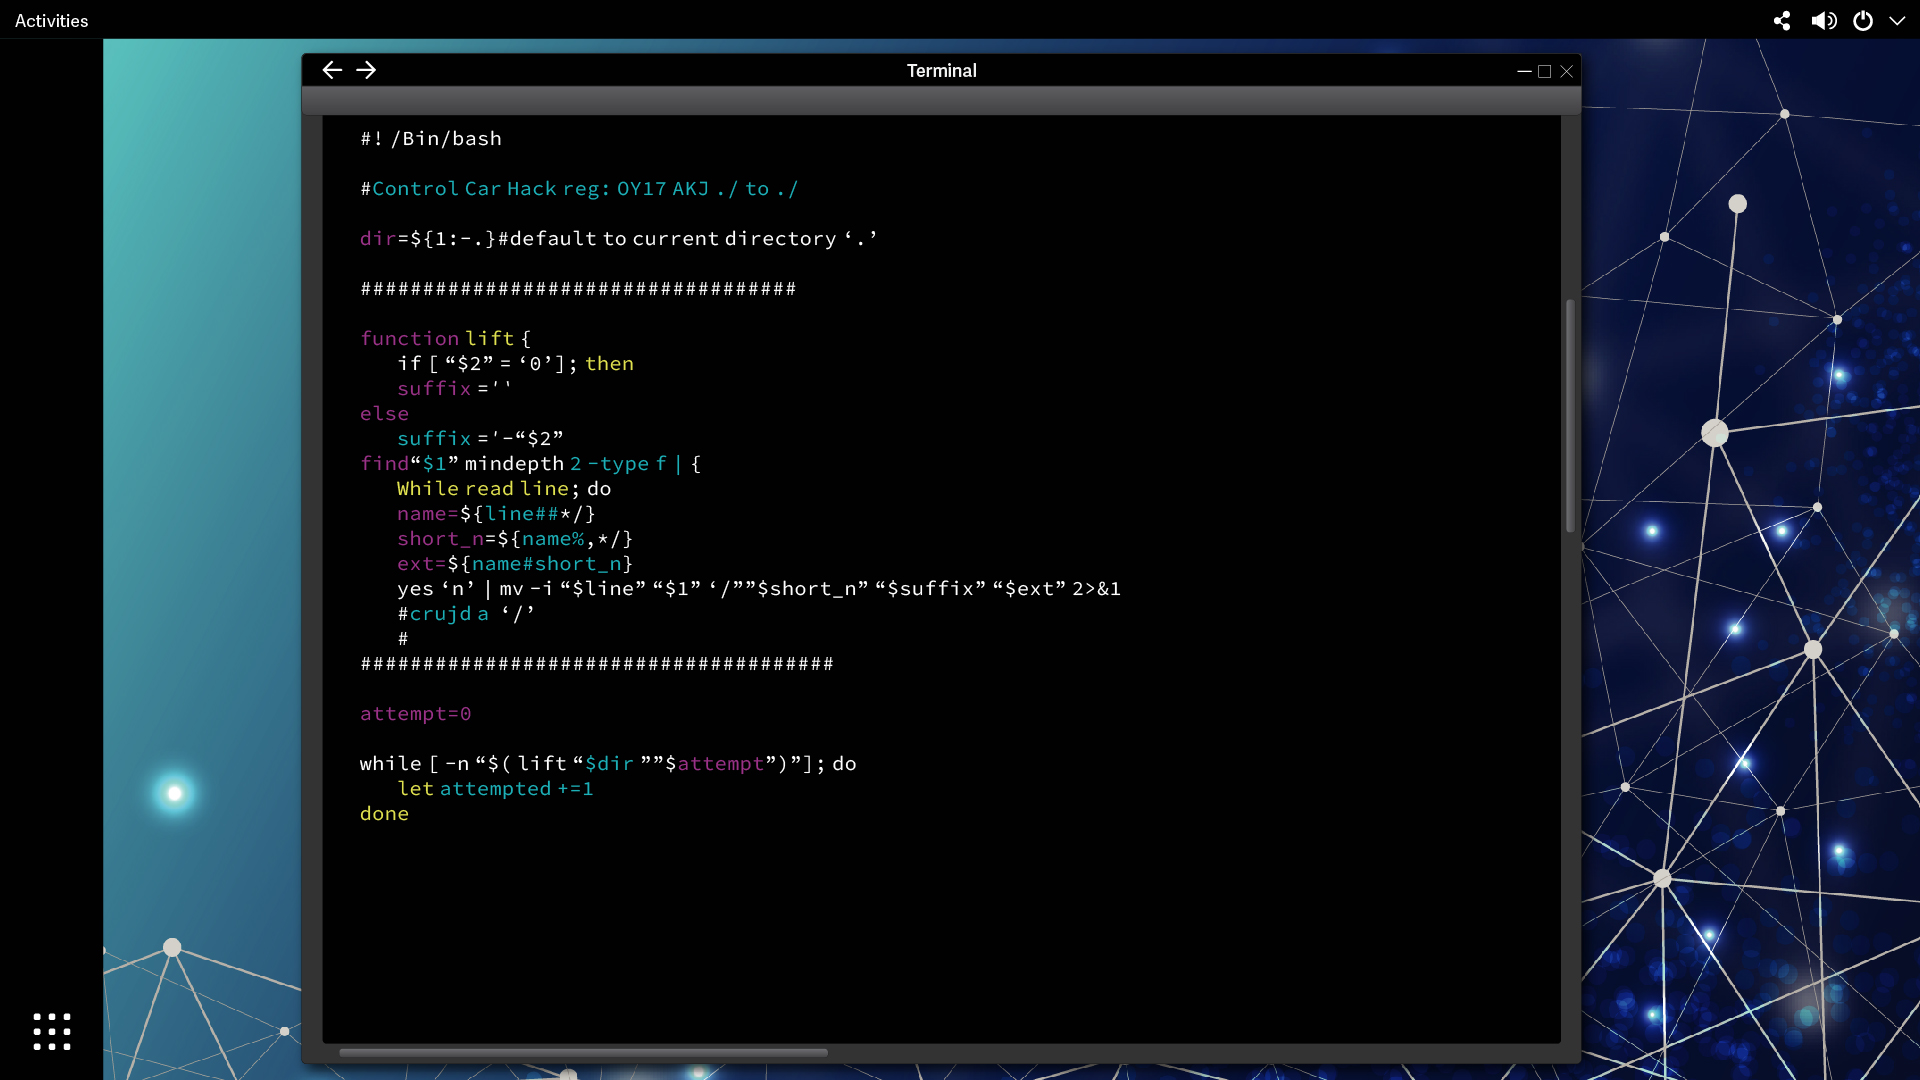The image size is (1920, 1080).
Task: Click the 'attempt=0' line
Action: [415, 714]
